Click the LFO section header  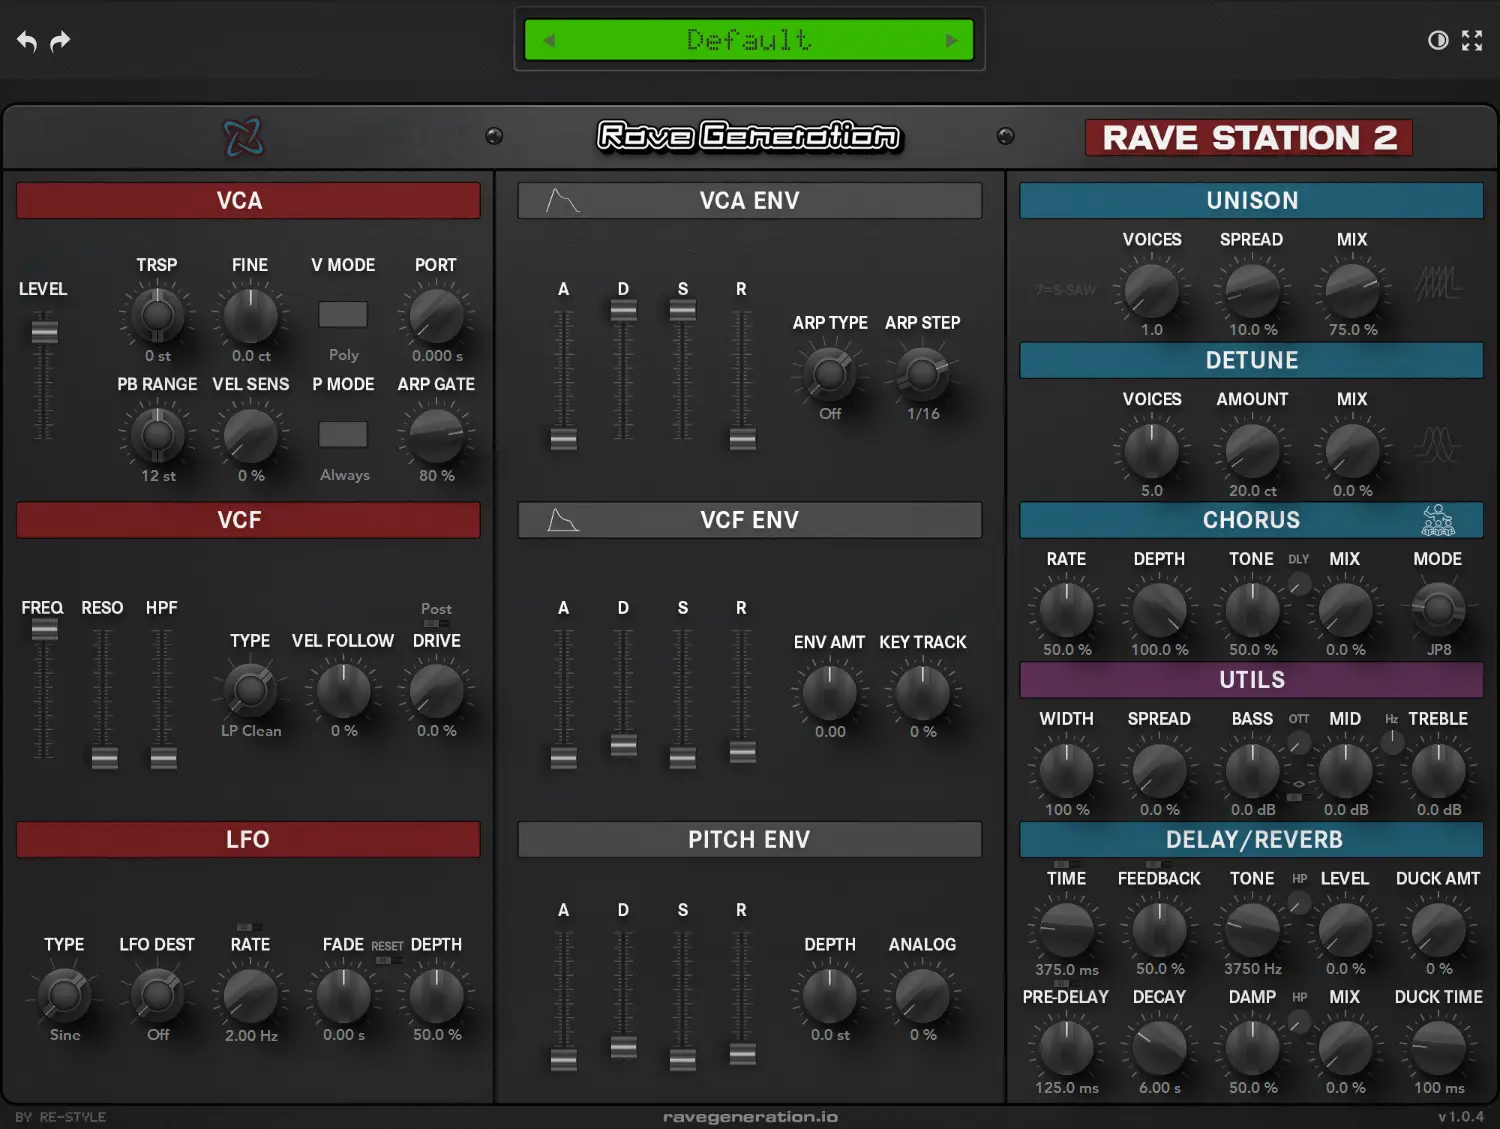point(248,839)
